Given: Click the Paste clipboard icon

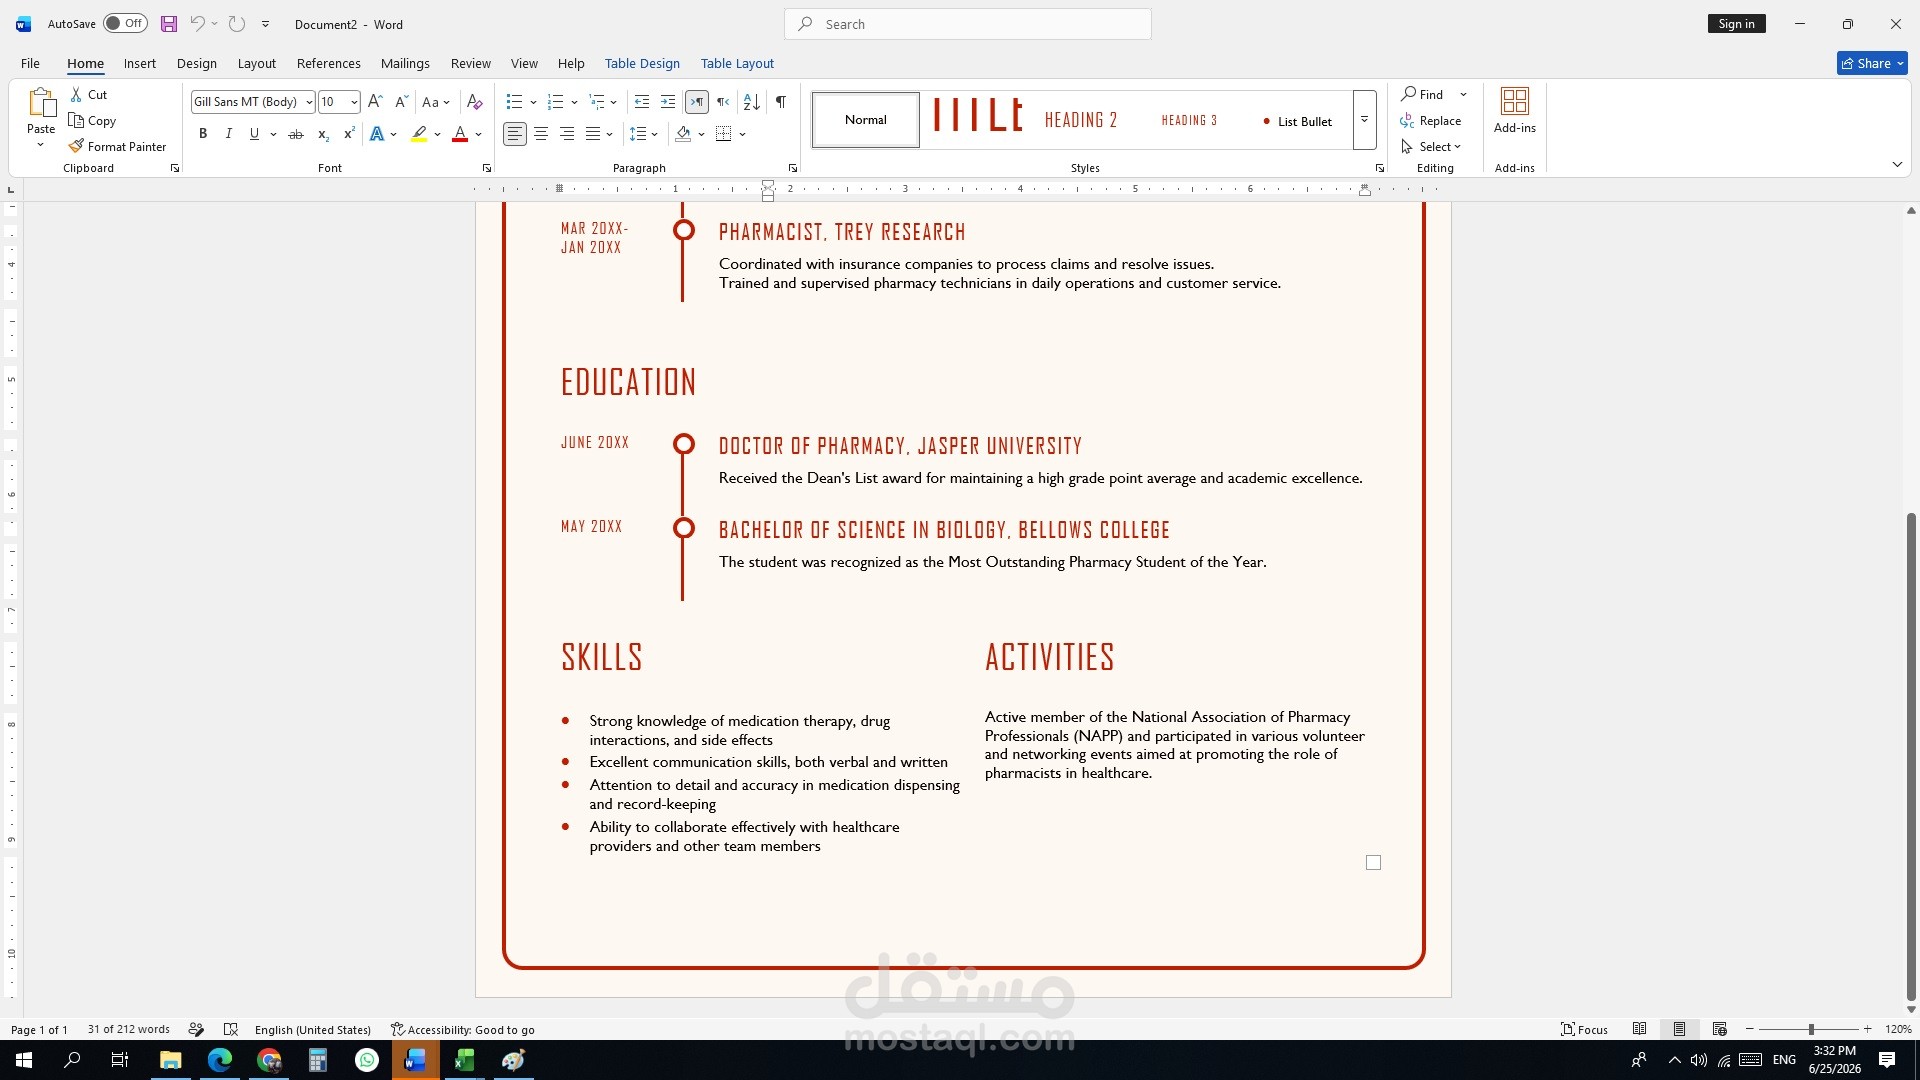Looking at the screenshot, I should click(x=41, y=103).
